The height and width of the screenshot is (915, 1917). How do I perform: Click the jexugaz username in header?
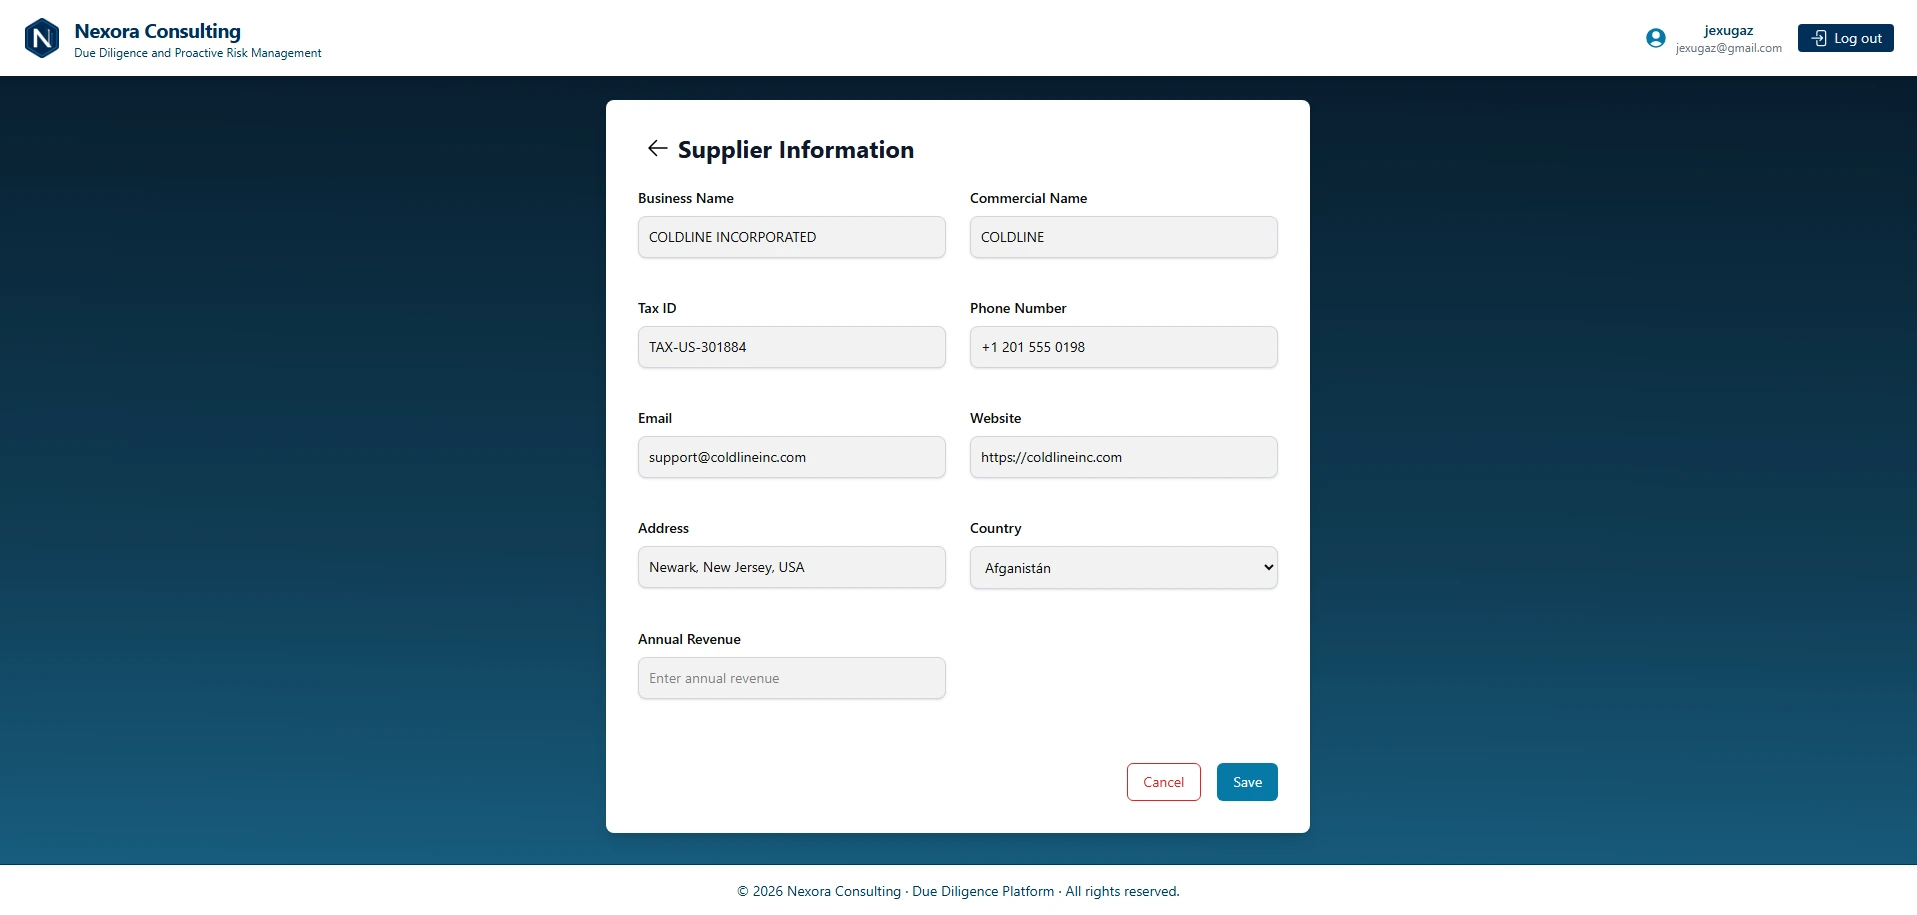coord(1728,30)
